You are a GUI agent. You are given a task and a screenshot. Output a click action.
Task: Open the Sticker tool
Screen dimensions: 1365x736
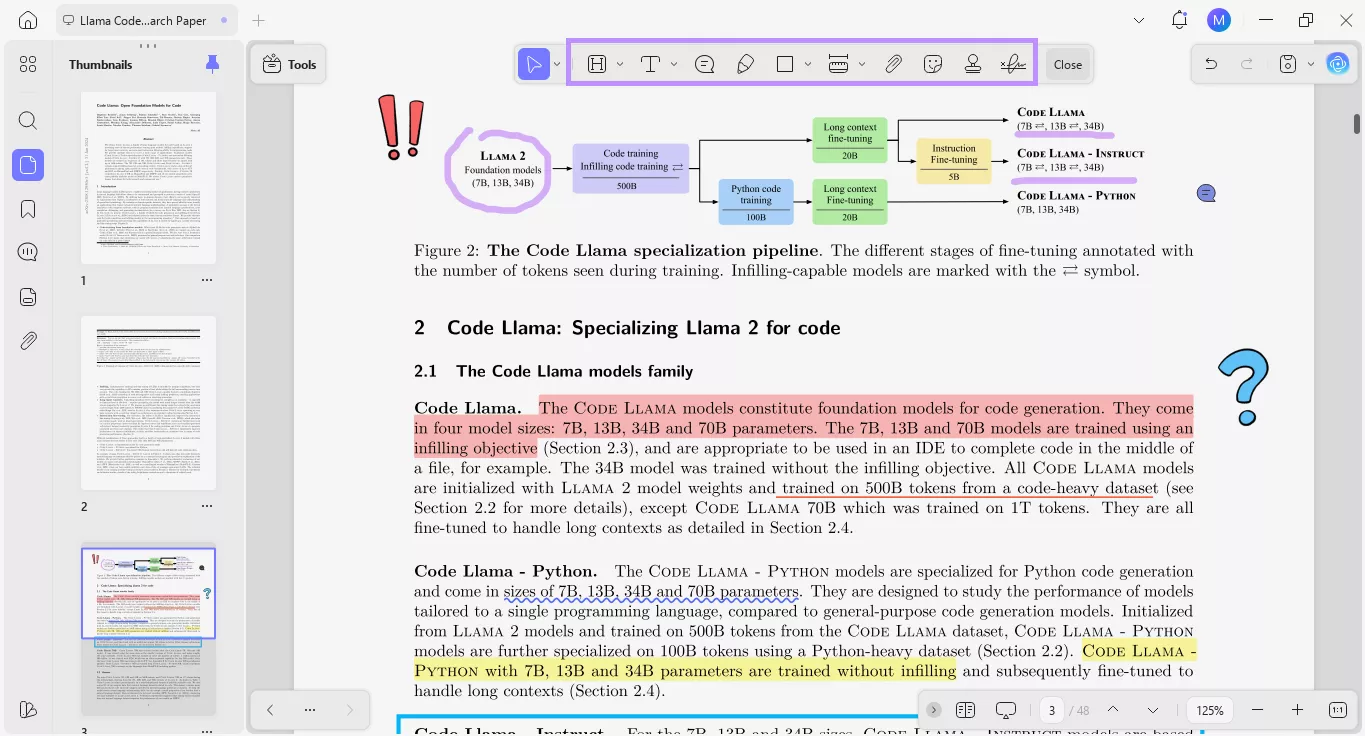coord(932,63)
